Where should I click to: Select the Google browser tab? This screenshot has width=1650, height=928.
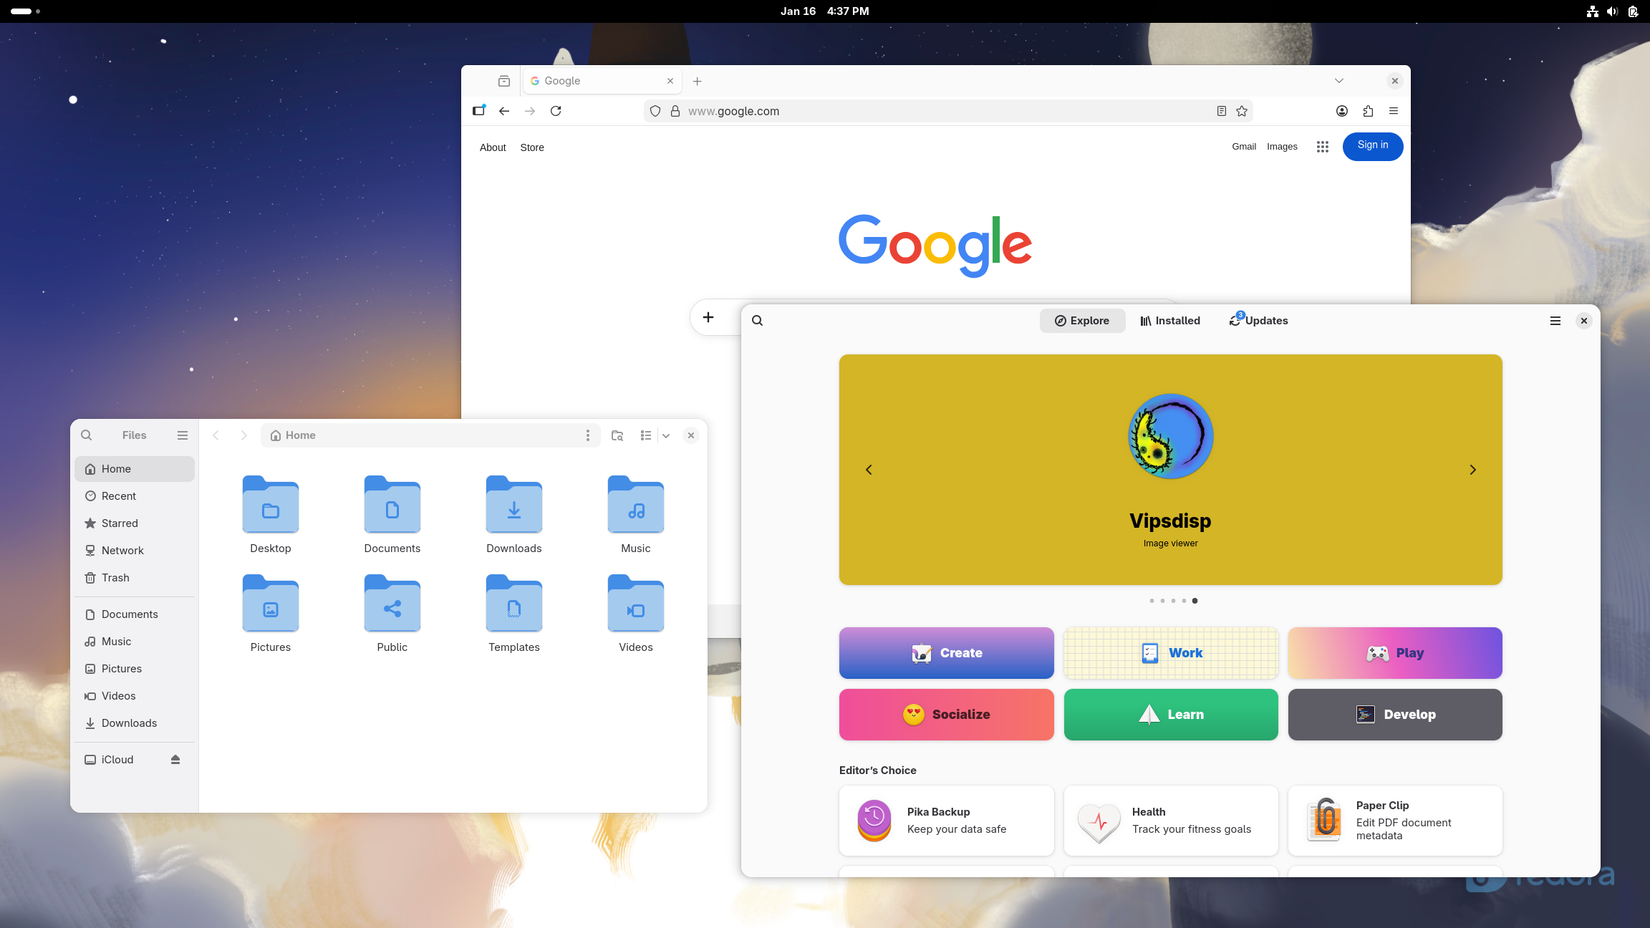pos(602,81)
